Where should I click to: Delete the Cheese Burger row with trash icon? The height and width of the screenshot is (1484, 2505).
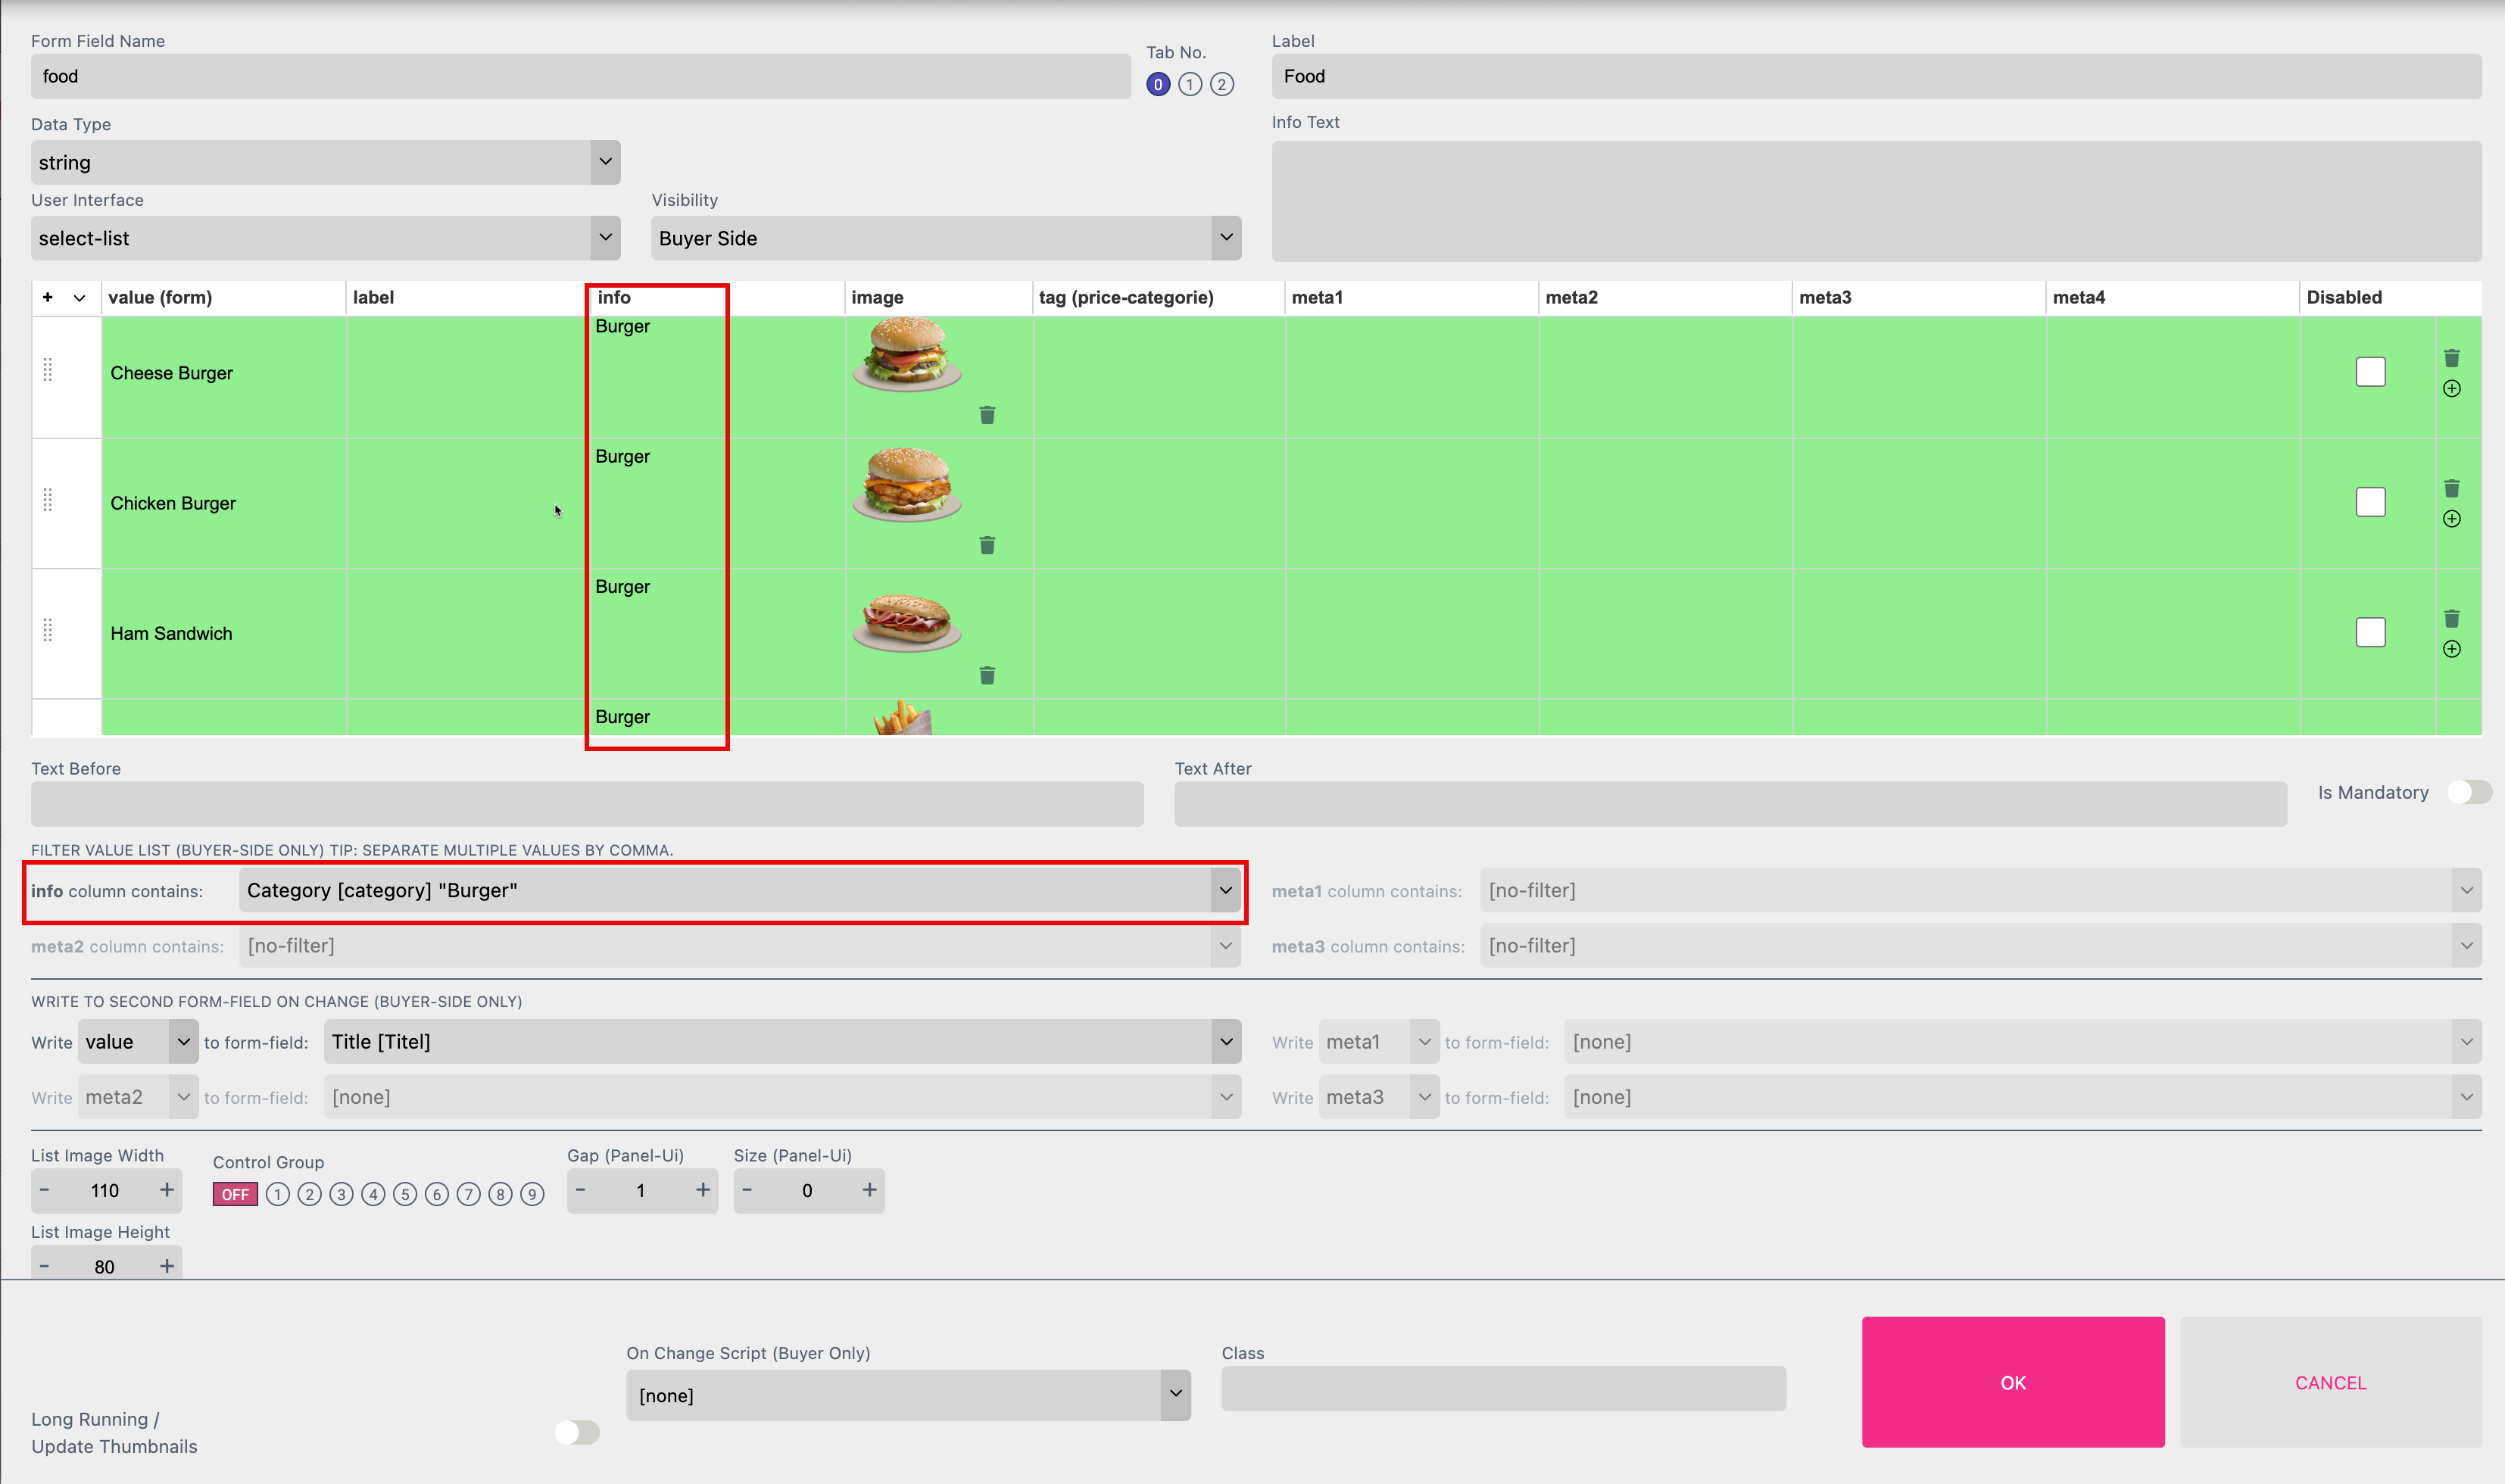coord(2451,358)
